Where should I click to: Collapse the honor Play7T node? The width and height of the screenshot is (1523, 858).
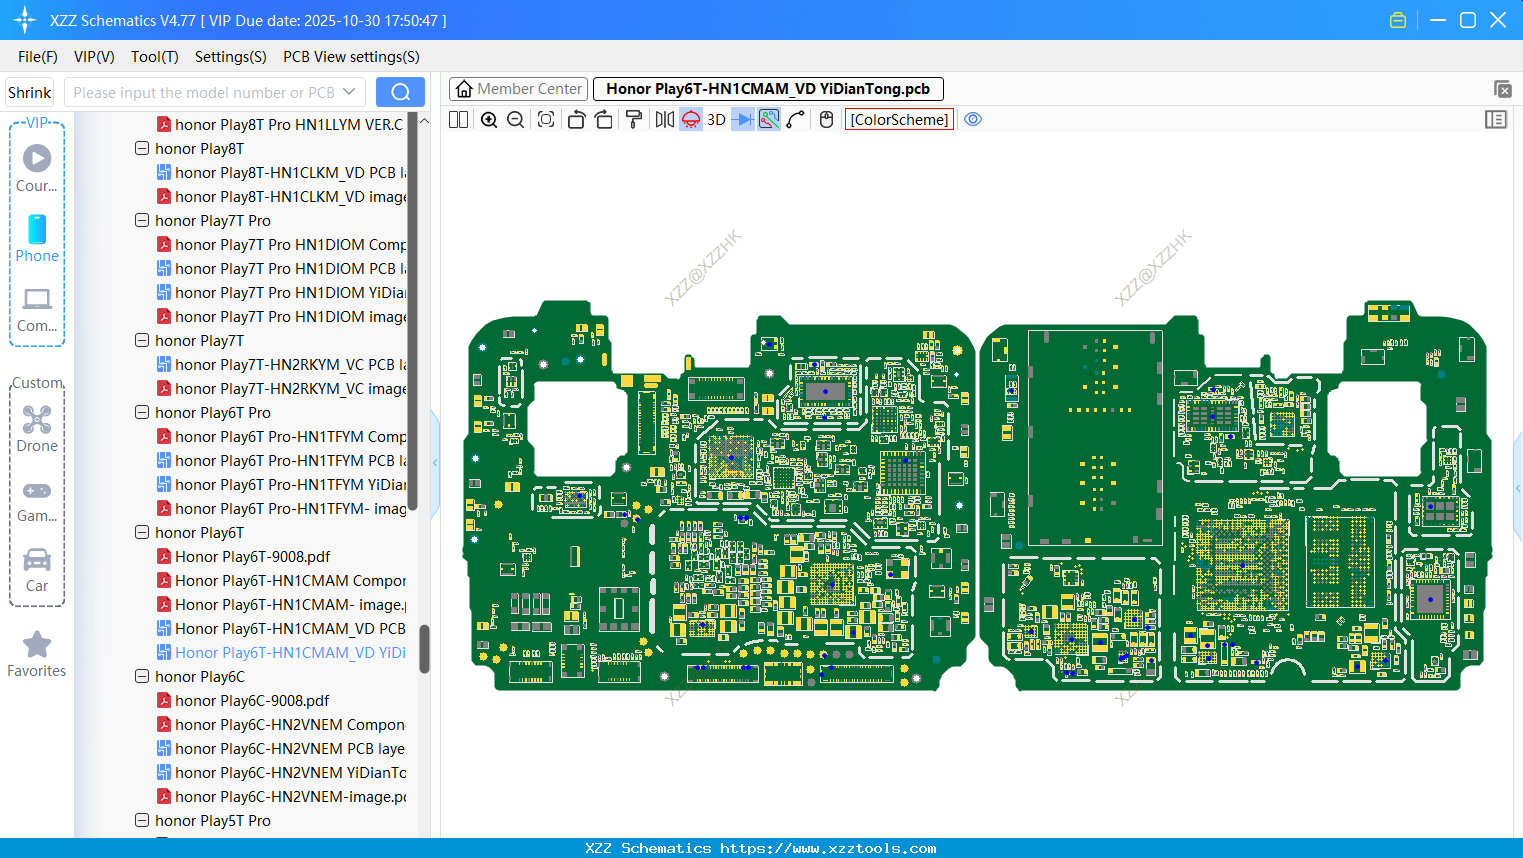tap(142, 340)
